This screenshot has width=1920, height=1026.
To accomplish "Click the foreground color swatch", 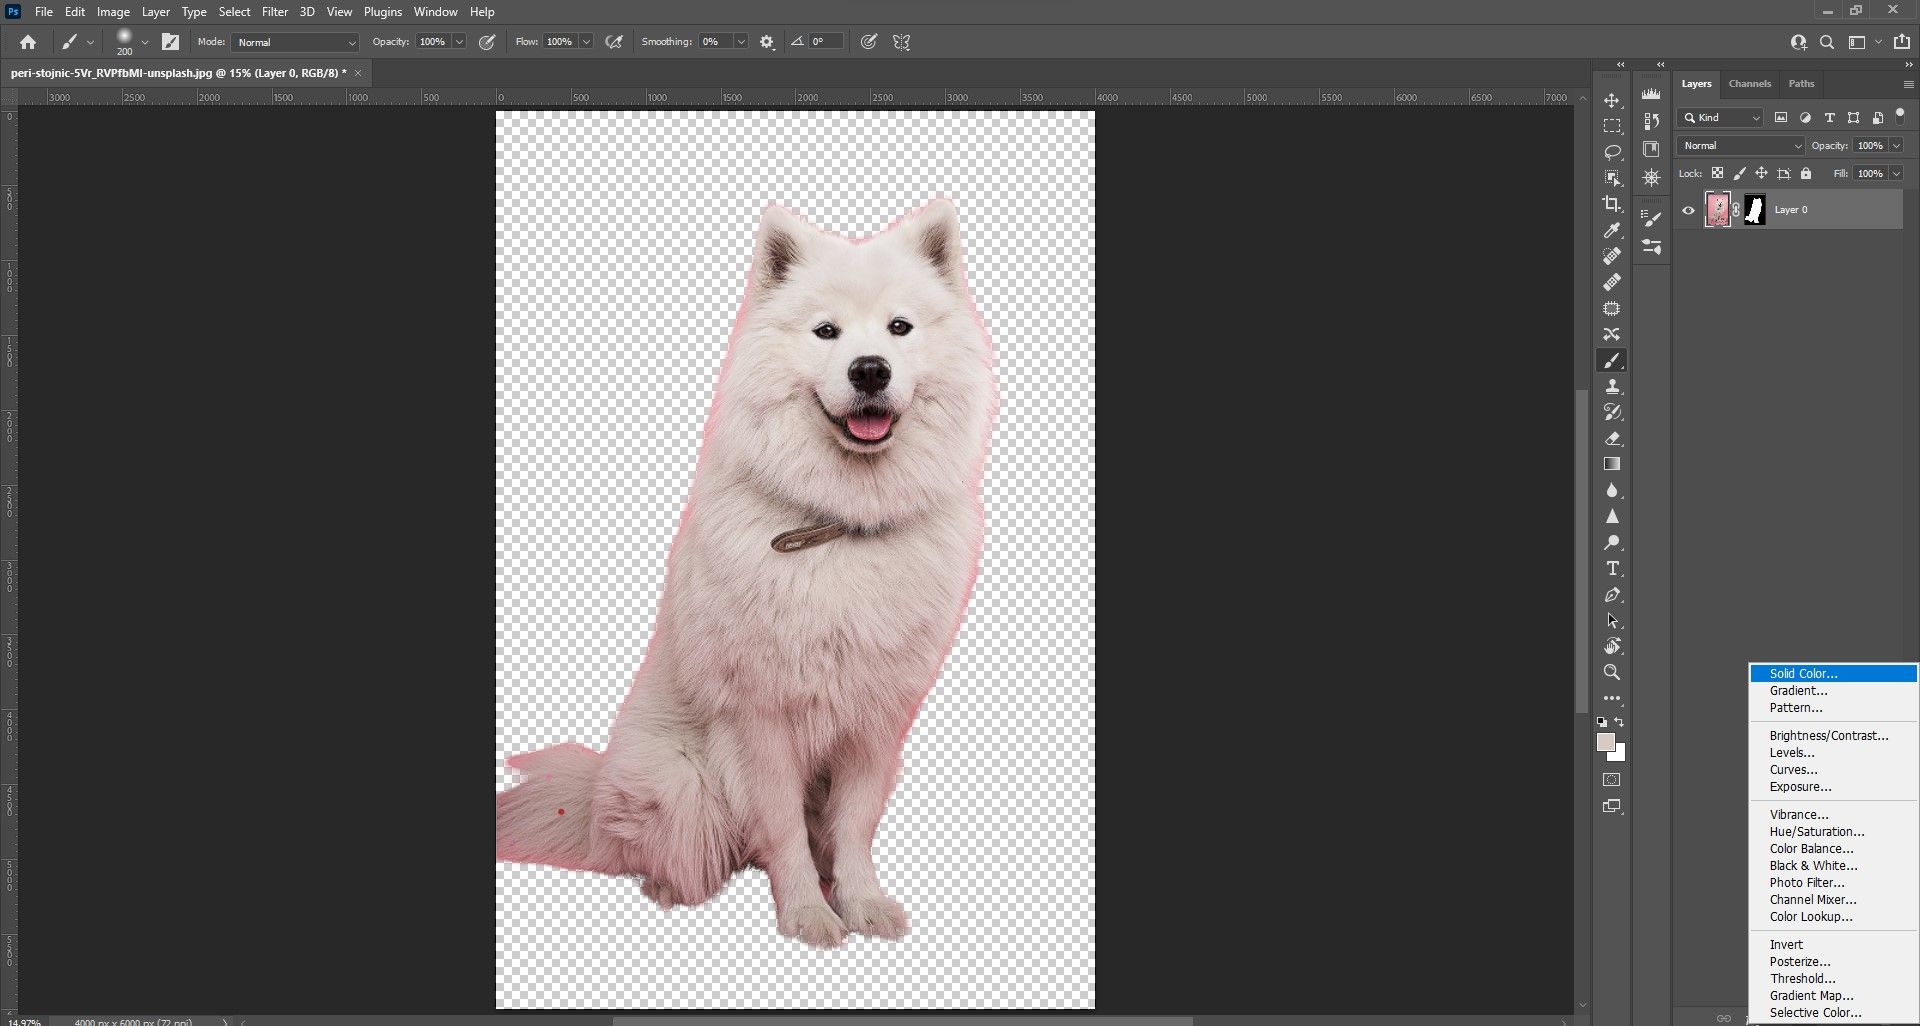I will (1605, 742).
